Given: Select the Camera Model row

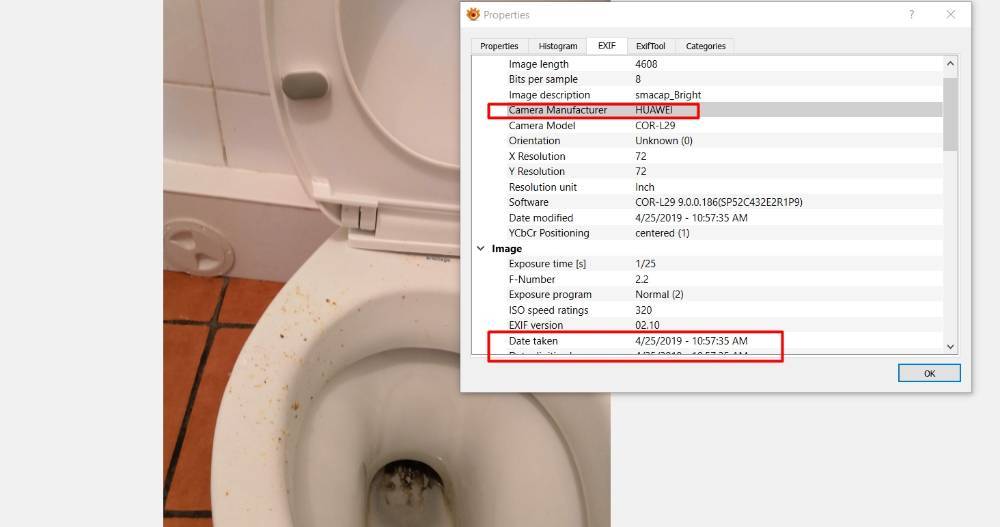Looking at the screenshot, I should coord(707,126).
